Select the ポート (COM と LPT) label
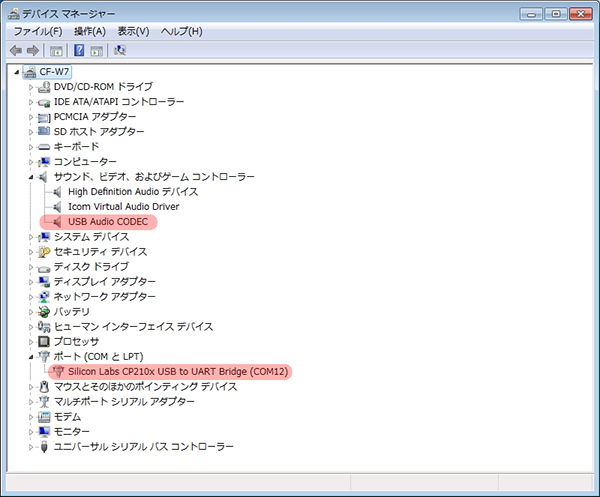Screen dimensions: 600x497 pos(98,357)
